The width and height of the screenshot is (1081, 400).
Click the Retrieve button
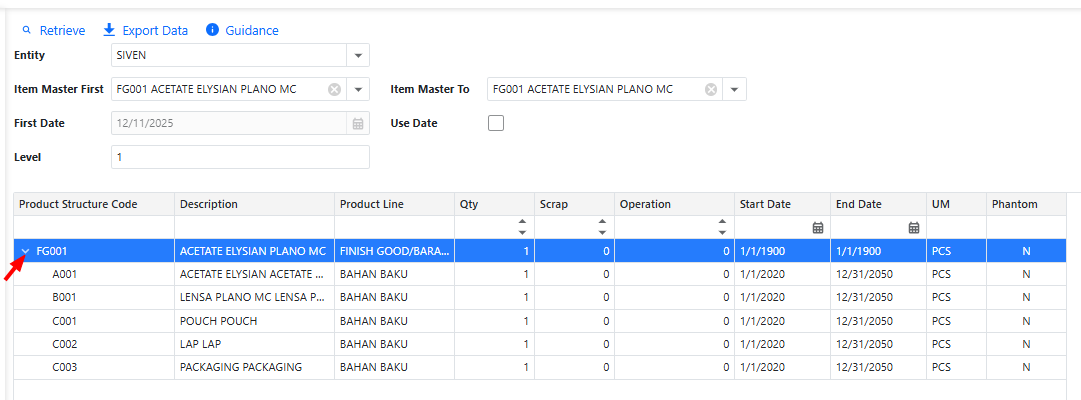click(54, 30)
